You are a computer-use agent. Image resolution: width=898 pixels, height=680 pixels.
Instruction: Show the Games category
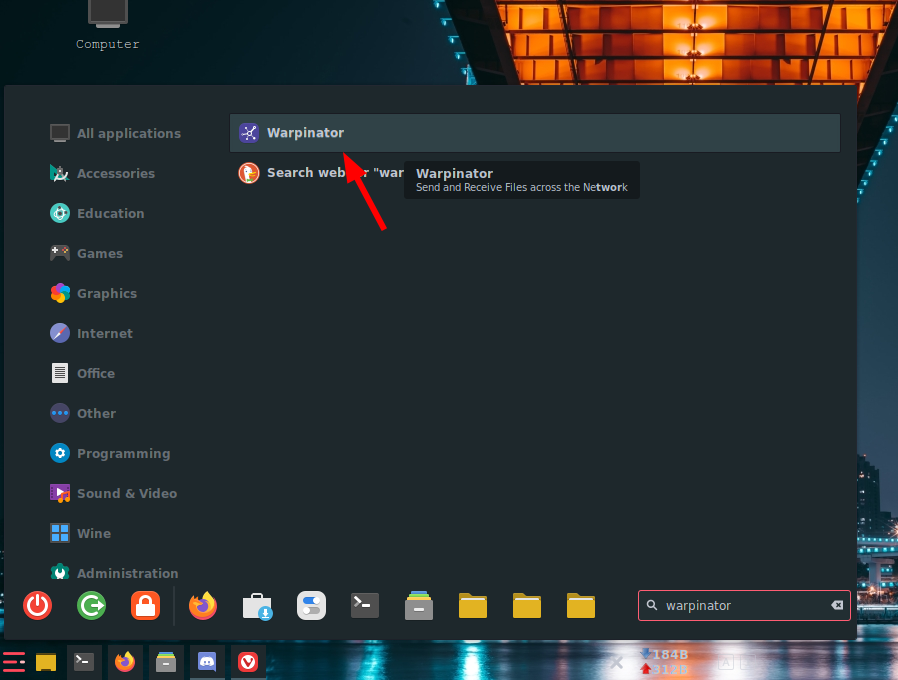86,253
